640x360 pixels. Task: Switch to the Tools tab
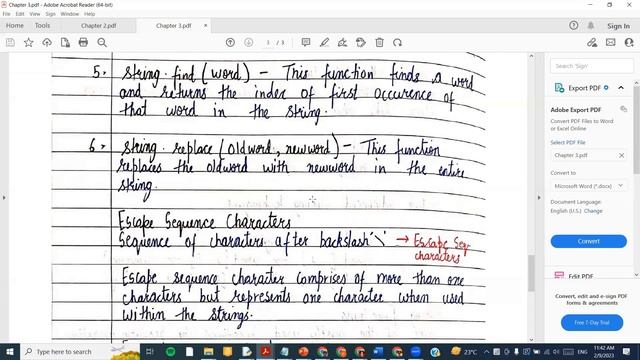tap(42, 25)
